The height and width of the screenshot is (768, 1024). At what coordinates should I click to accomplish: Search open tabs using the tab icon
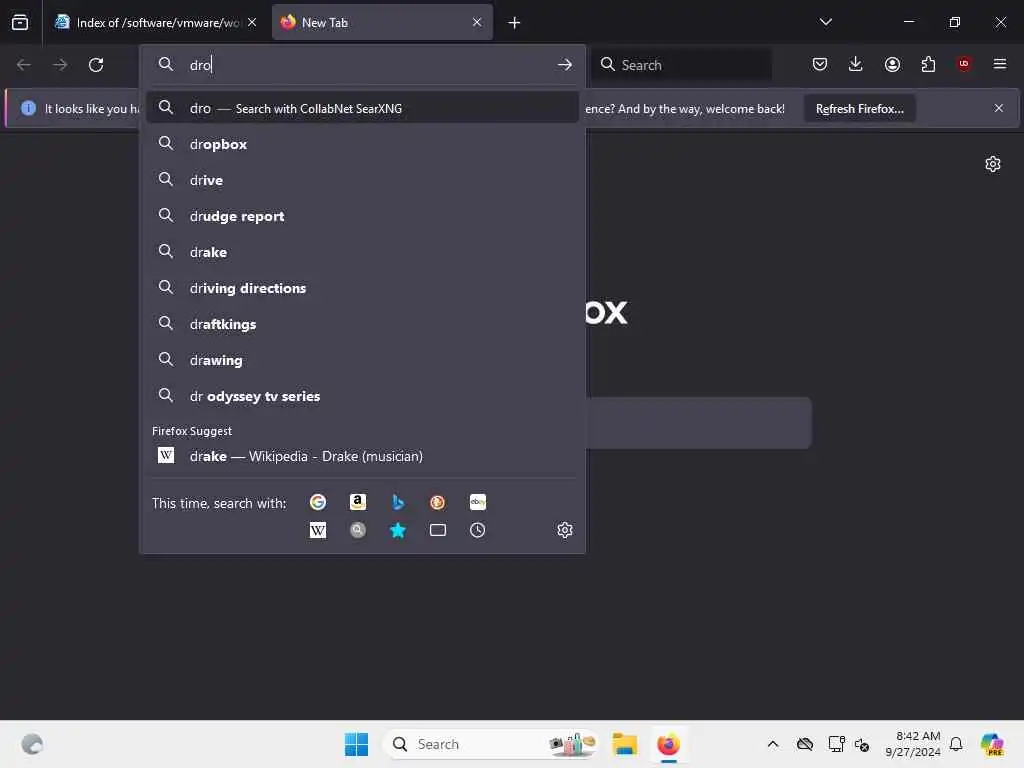coord(438,530)
